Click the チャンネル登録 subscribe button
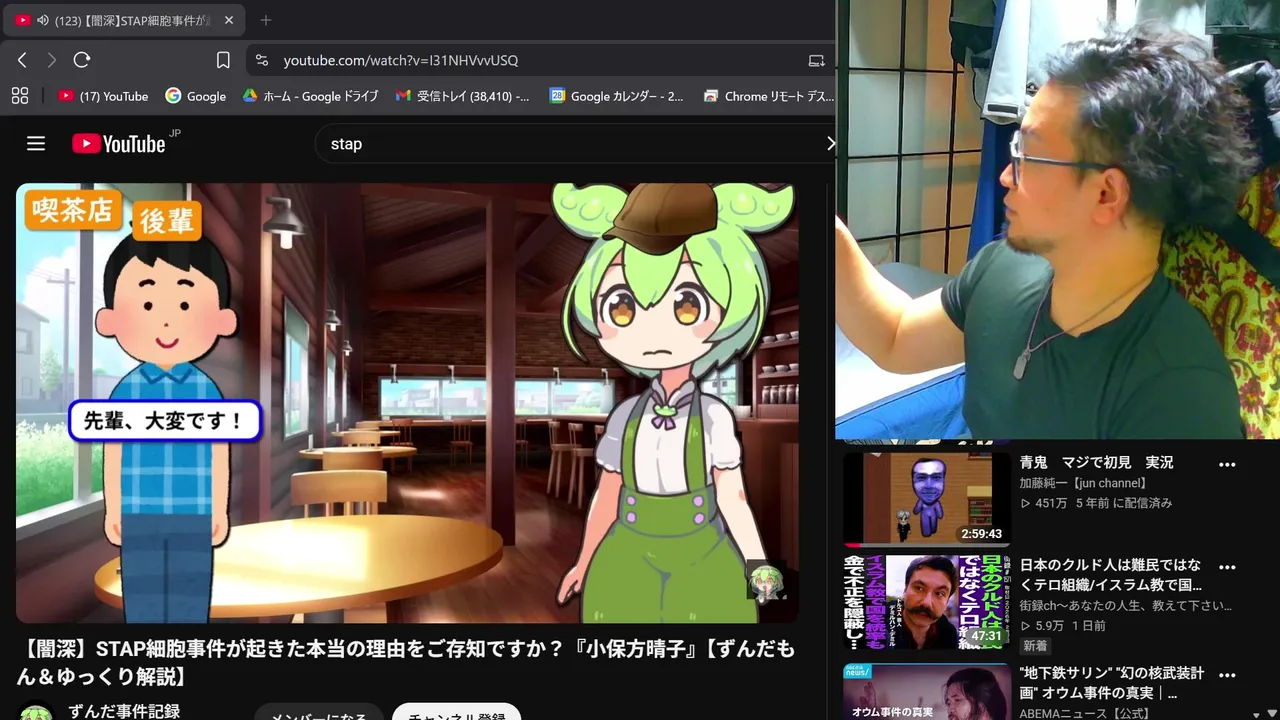The image size is (1280, 720). 456,716
